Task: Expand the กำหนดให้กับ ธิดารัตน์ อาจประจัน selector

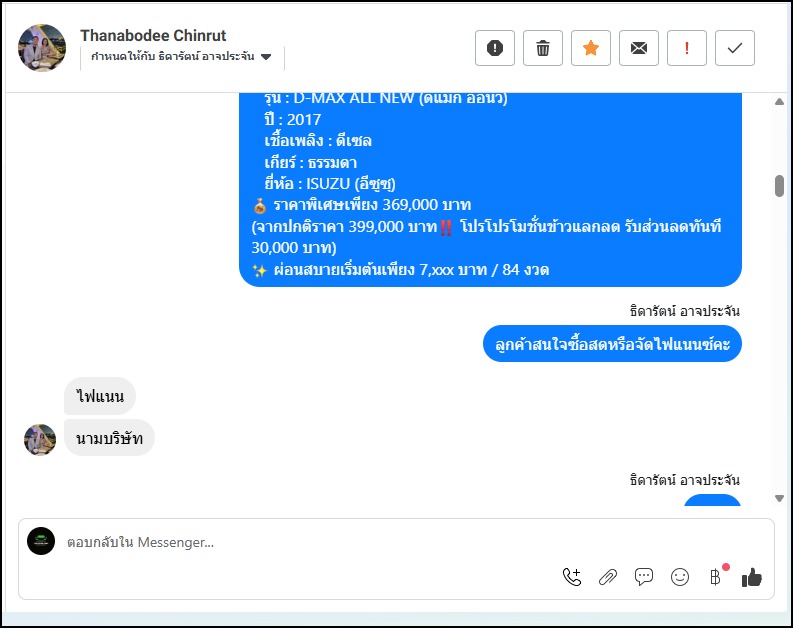Action: pos(182,57)
